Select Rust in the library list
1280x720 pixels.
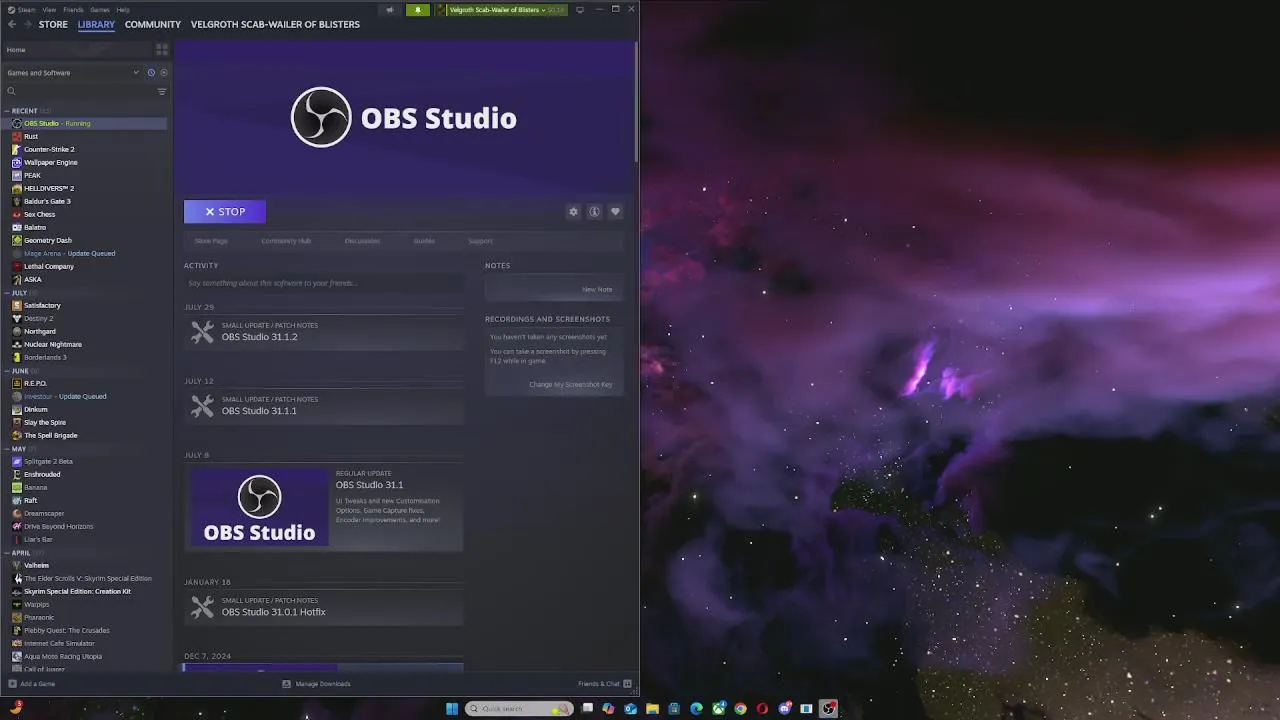tap(31, 136)
